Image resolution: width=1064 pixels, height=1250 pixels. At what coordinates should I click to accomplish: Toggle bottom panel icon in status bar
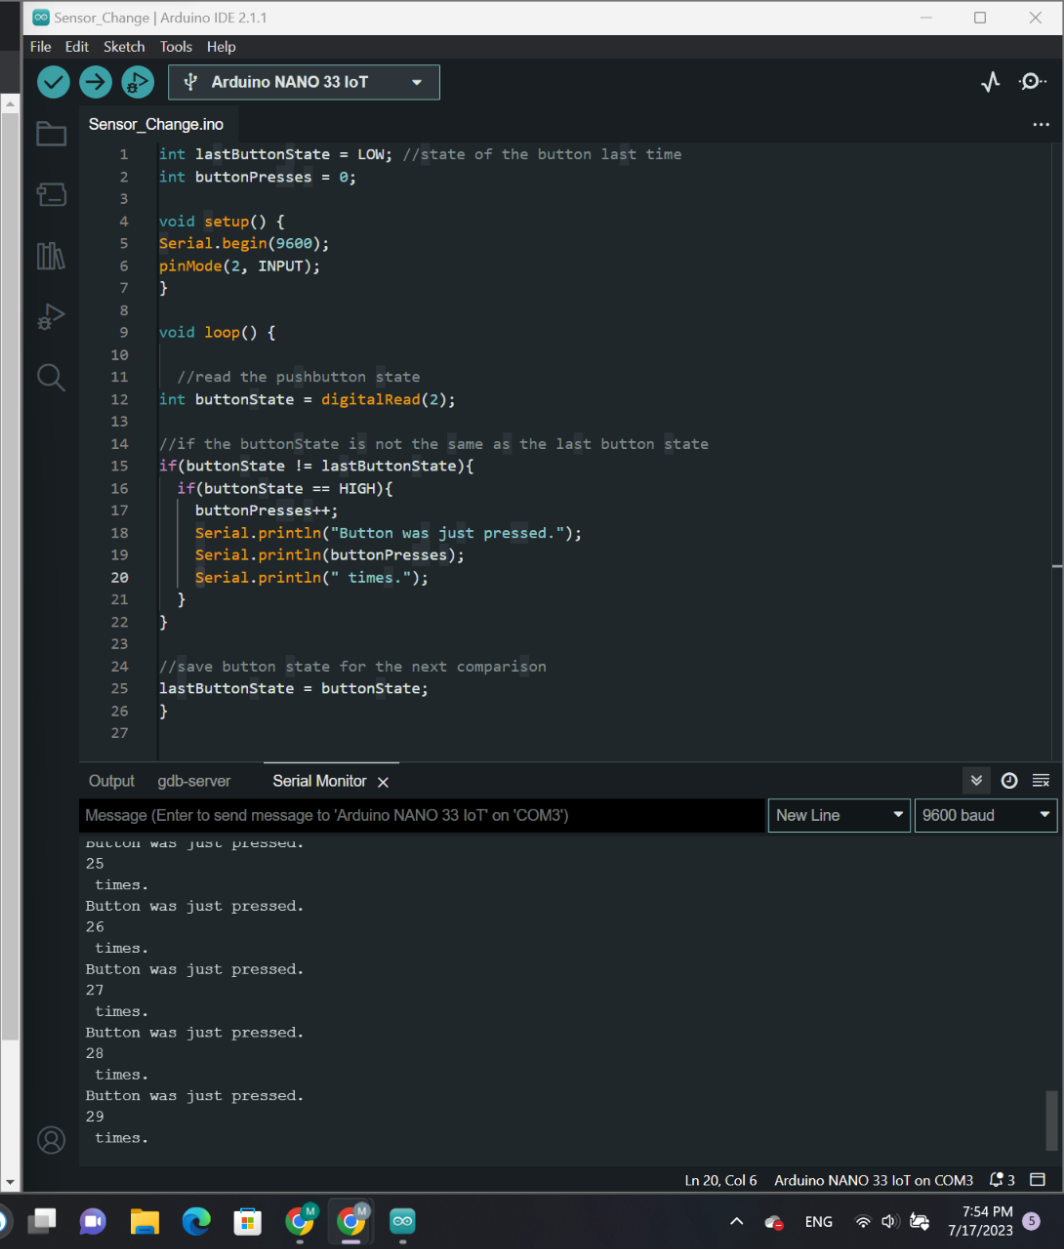(1040, 1180)
